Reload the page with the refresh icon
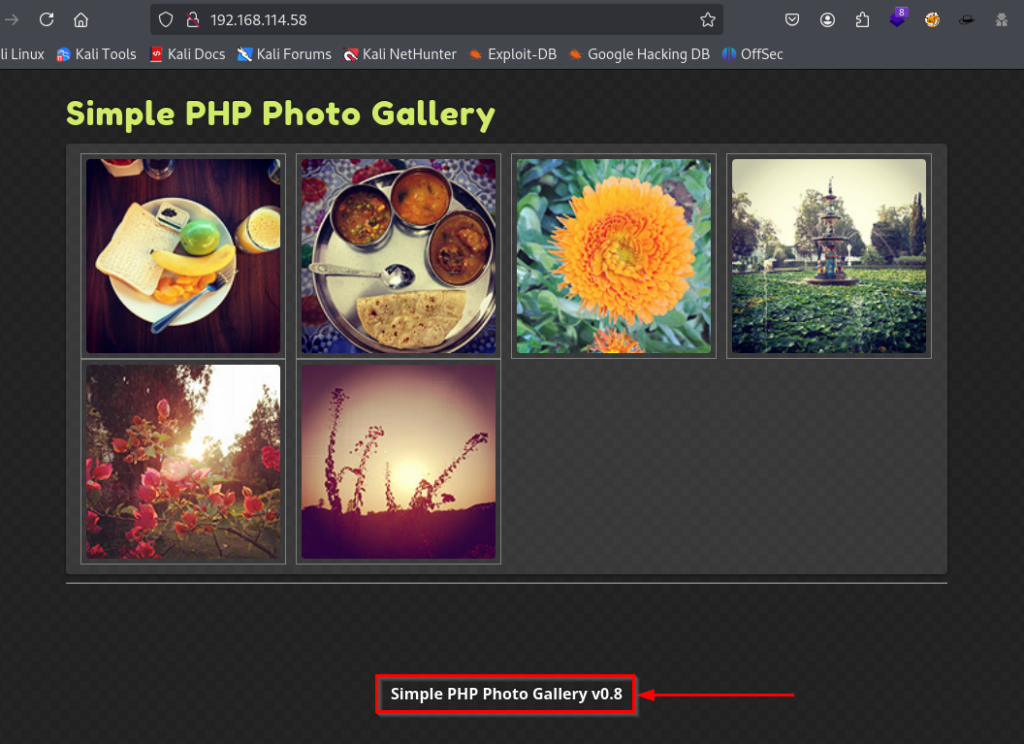This screenshot has height=744, width=1024. pos(46,20)
